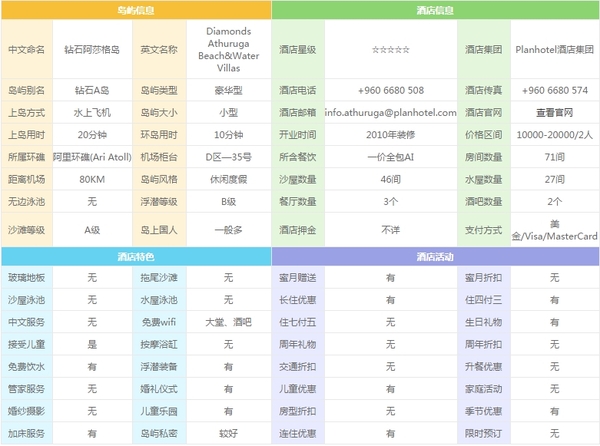
Task: Click the 大堂、酒吧 wifi value
Action: pos(228,322)
